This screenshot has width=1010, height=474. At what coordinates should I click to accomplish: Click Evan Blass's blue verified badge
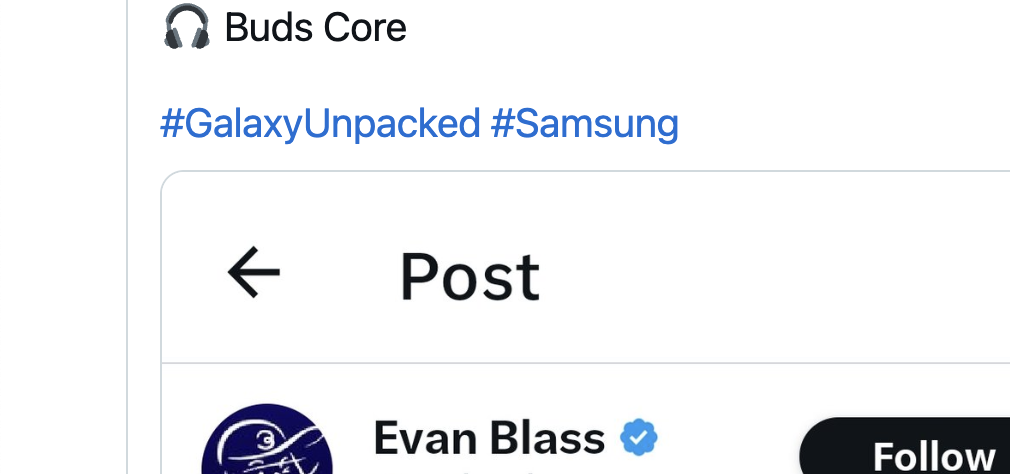point(638,438)
